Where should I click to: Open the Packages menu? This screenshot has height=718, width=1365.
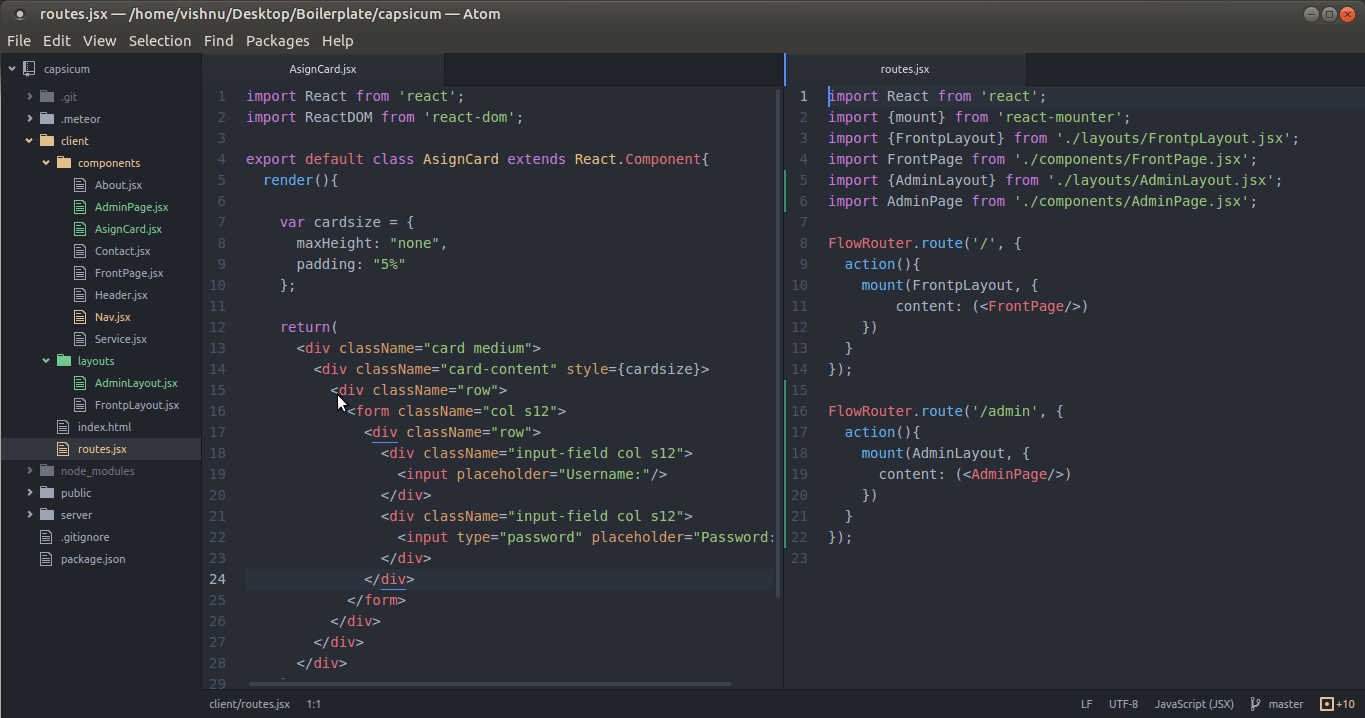tap(277, 41)
